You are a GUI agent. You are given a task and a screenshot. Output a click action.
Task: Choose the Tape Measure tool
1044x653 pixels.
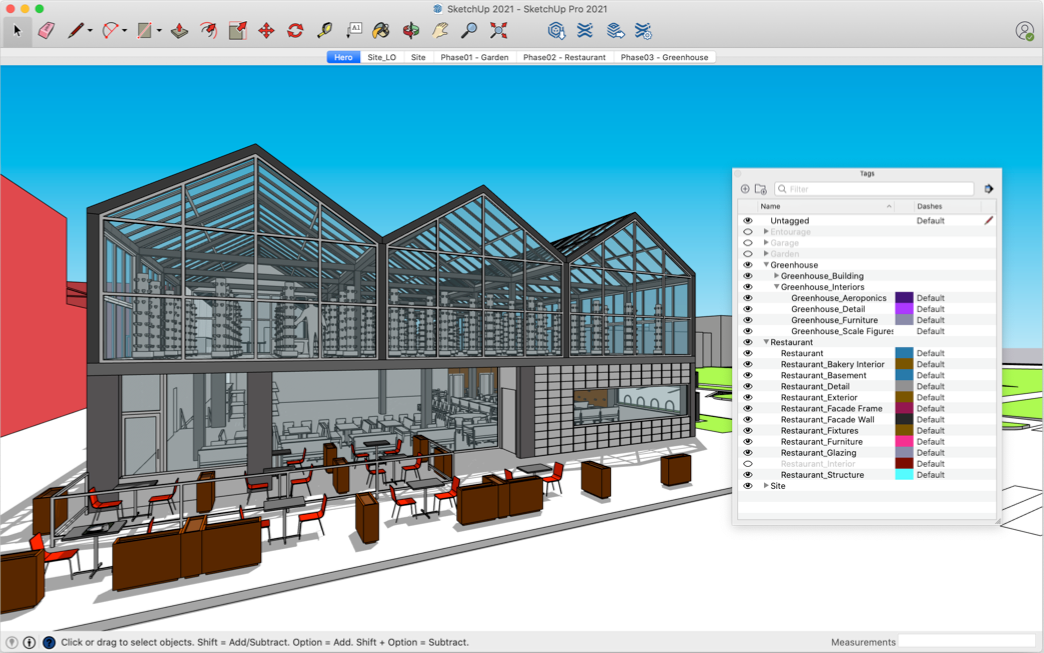coord(325,31)
